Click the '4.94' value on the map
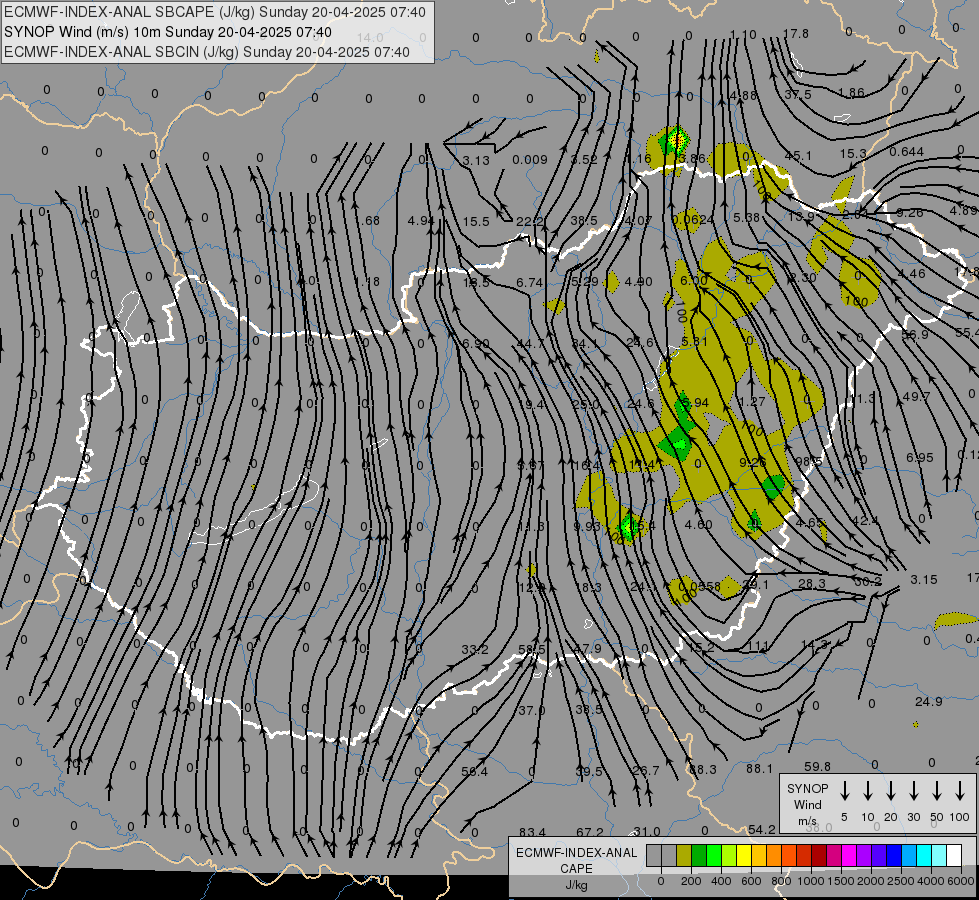Viewport: 979px width, 900px height. click(x=421, y=220)
